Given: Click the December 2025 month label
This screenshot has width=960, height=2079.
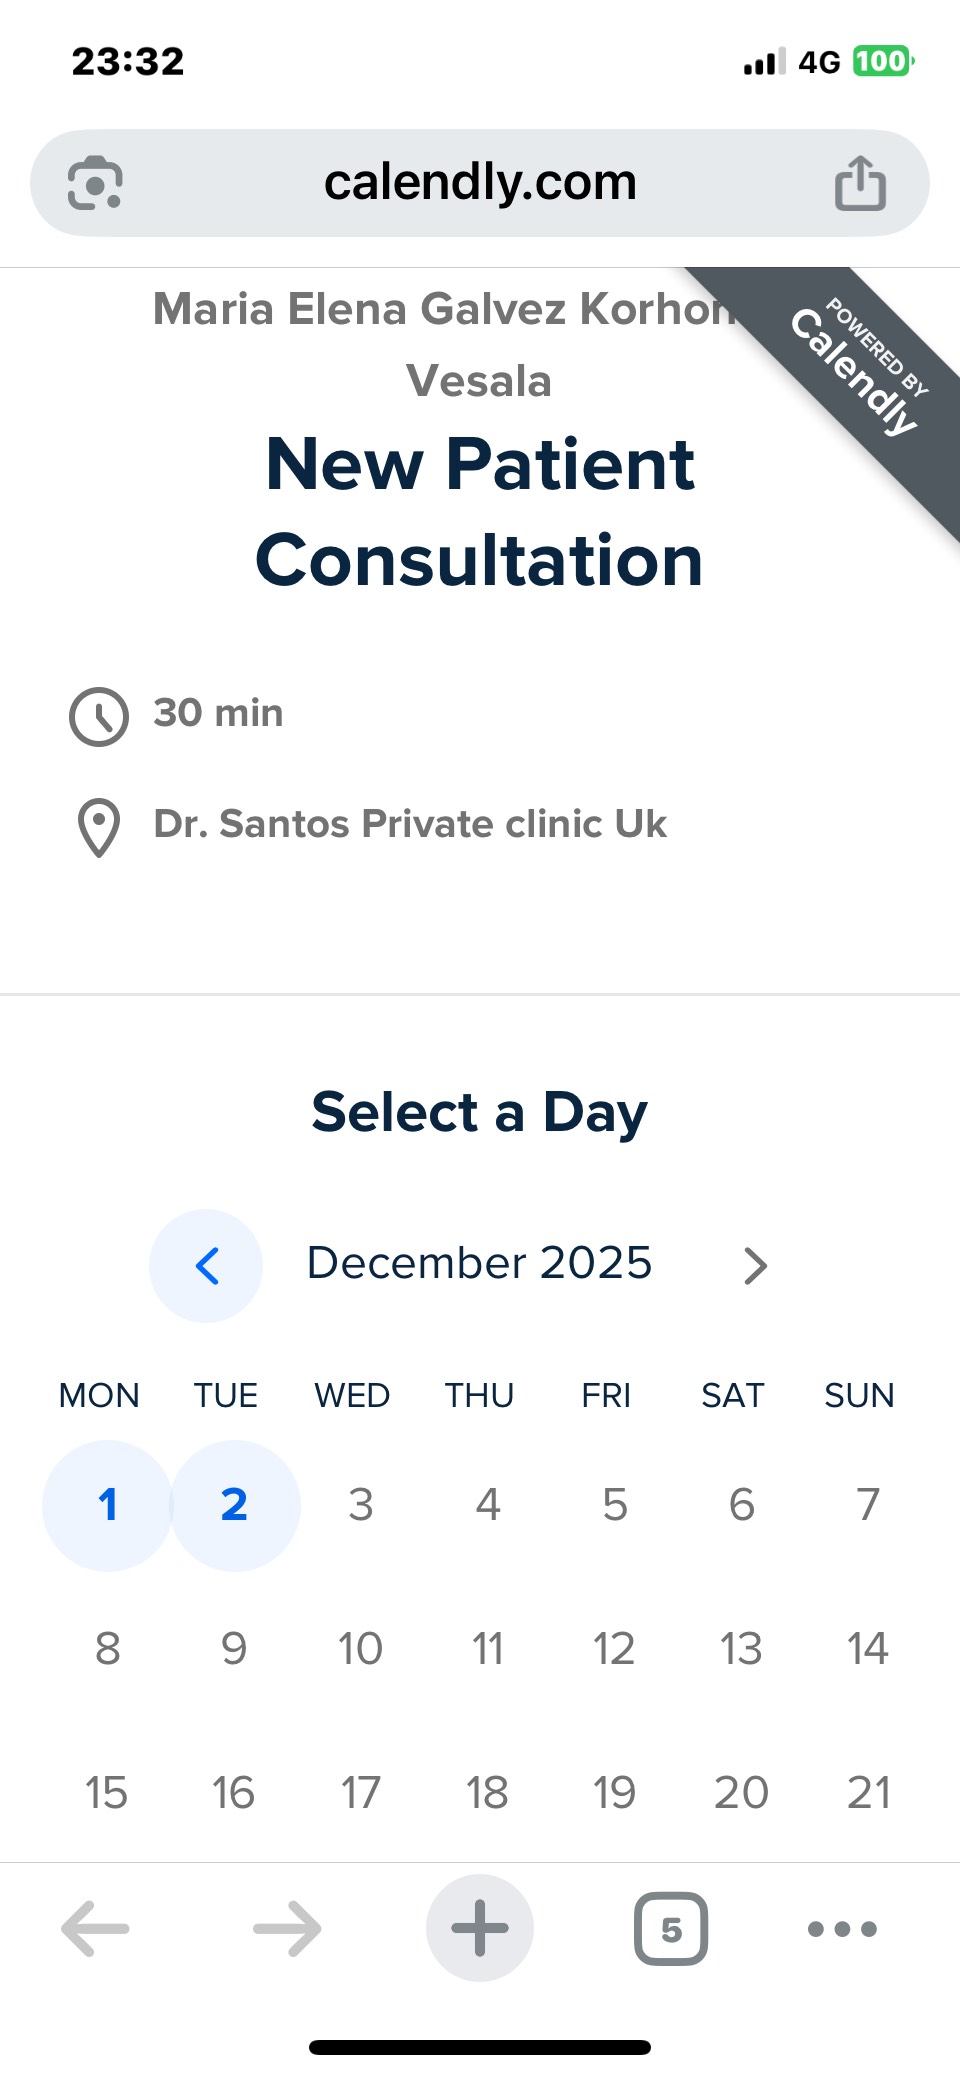Looking at the screenshot, I should pyautogui.click(x=480, y=1263).
